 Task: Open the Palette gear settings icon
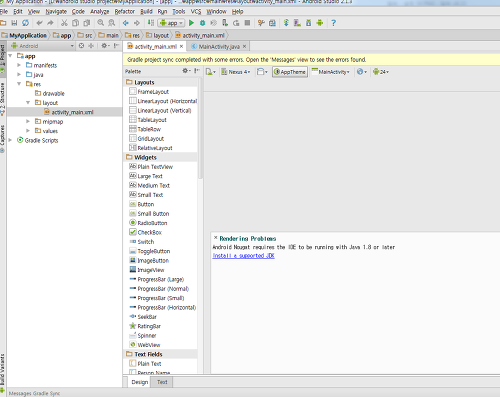pos(186,71)
